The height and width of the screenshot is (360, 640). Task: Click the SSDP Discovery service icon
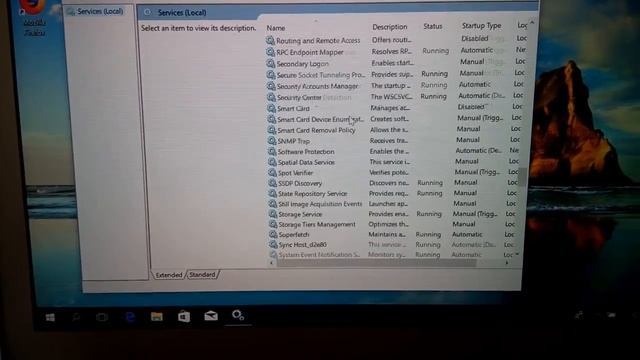click(x=272, y=183)
